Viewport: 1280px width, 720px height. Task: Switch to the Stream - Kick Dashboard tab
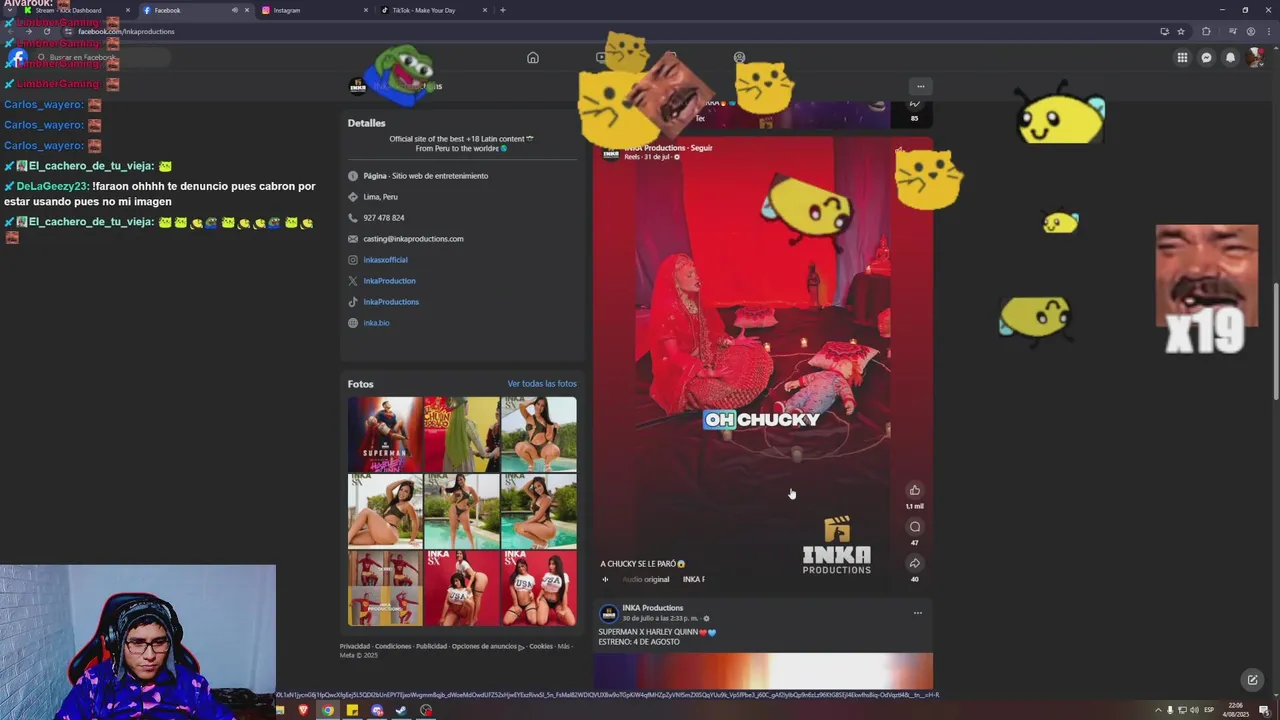[75, 10]
